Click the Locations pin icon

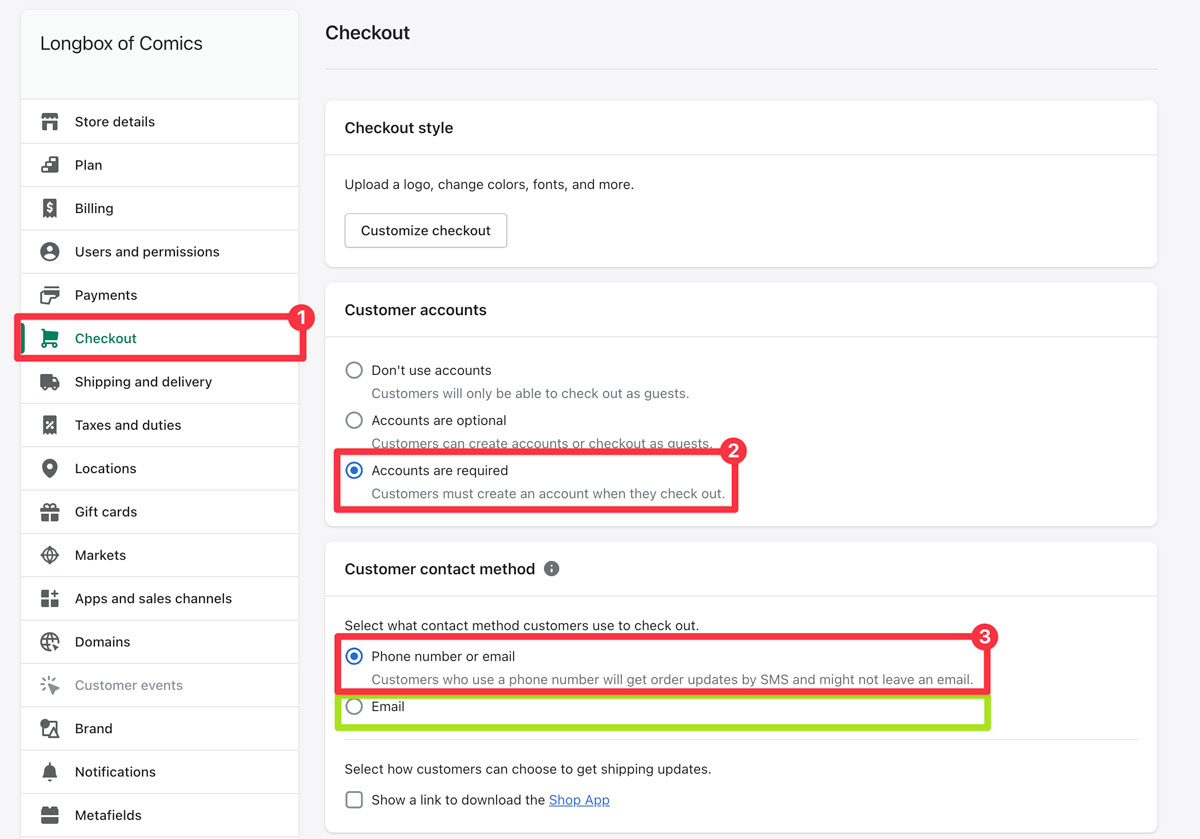point(49,468)
